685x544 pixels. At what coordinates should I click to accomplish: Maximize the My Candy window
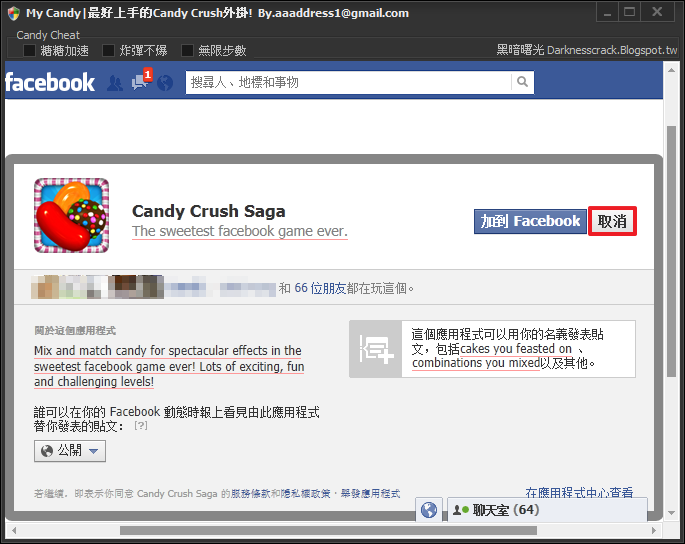tap(630, 13)
